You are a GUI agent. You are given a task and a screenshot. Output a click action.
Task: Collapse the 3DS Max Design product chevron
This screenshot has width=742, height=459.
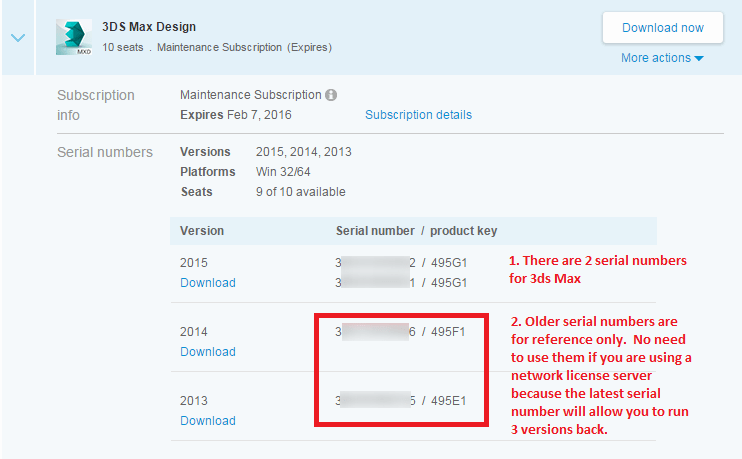tap(18, 37)
